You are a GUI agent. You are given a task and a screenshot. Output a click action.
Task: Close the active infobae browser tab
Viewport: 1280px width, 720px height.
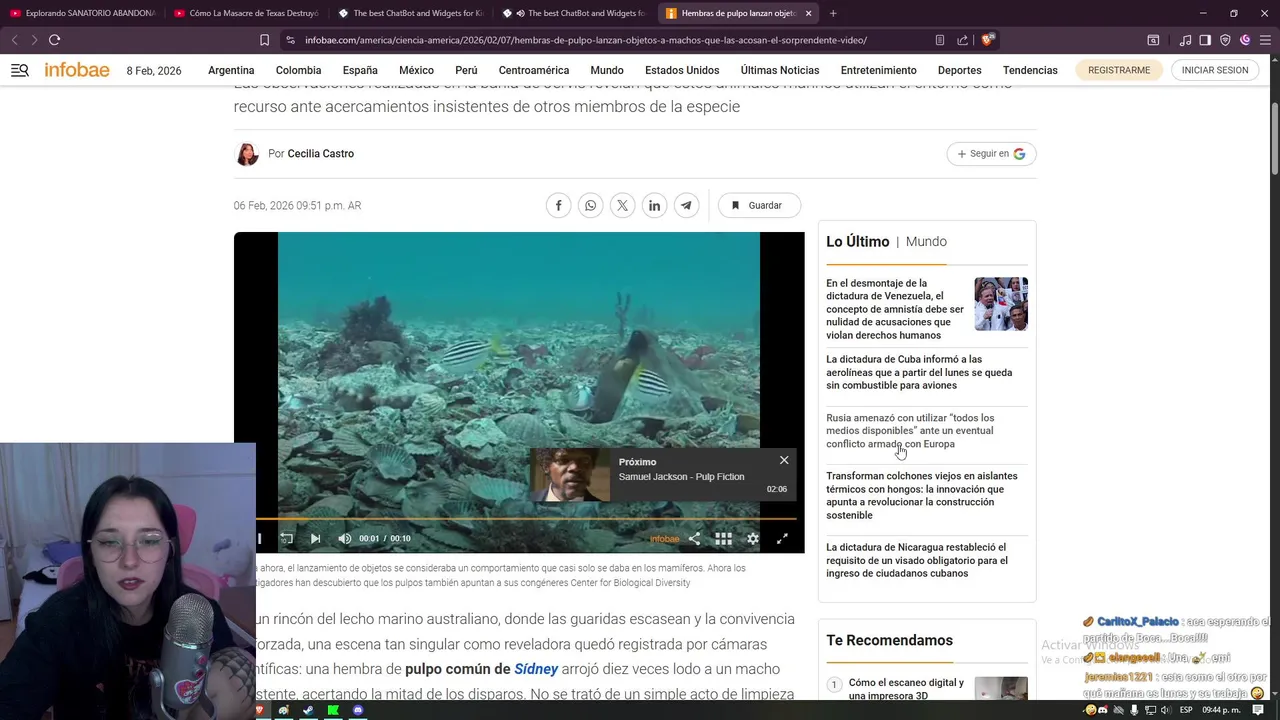click(808, 13)
